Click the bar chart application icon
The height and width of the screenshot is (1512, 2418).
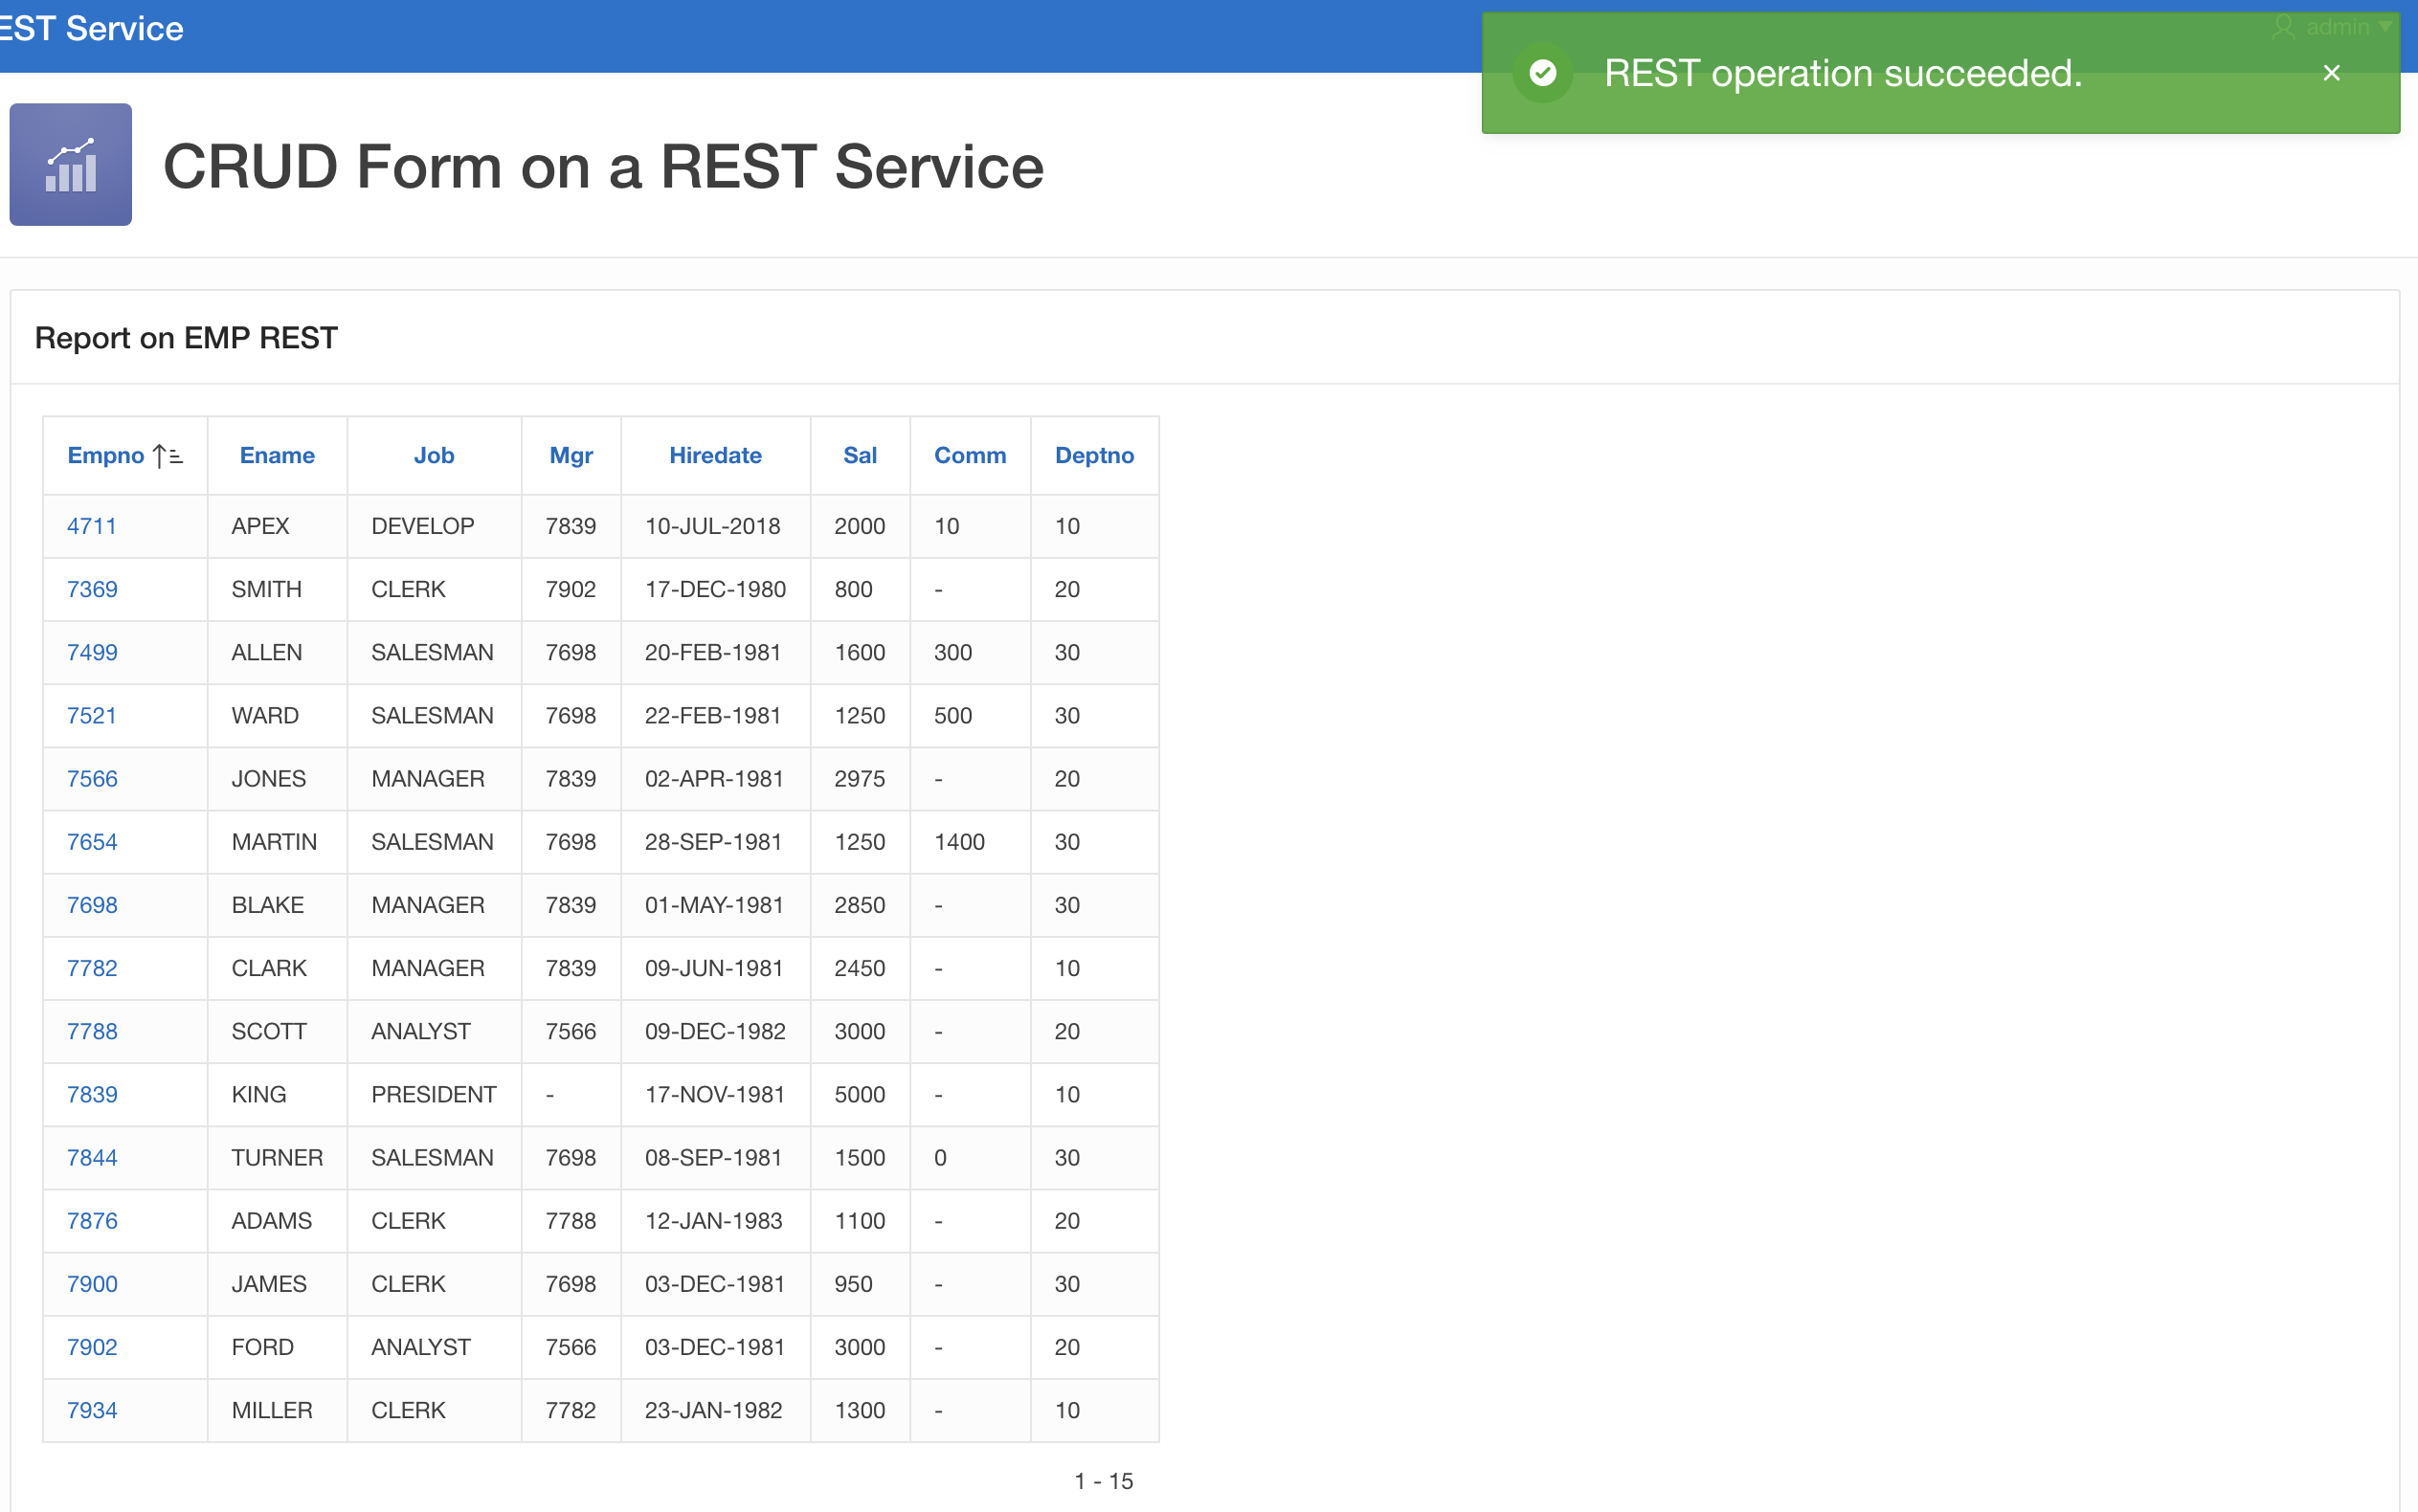click(x=70, y=165)
